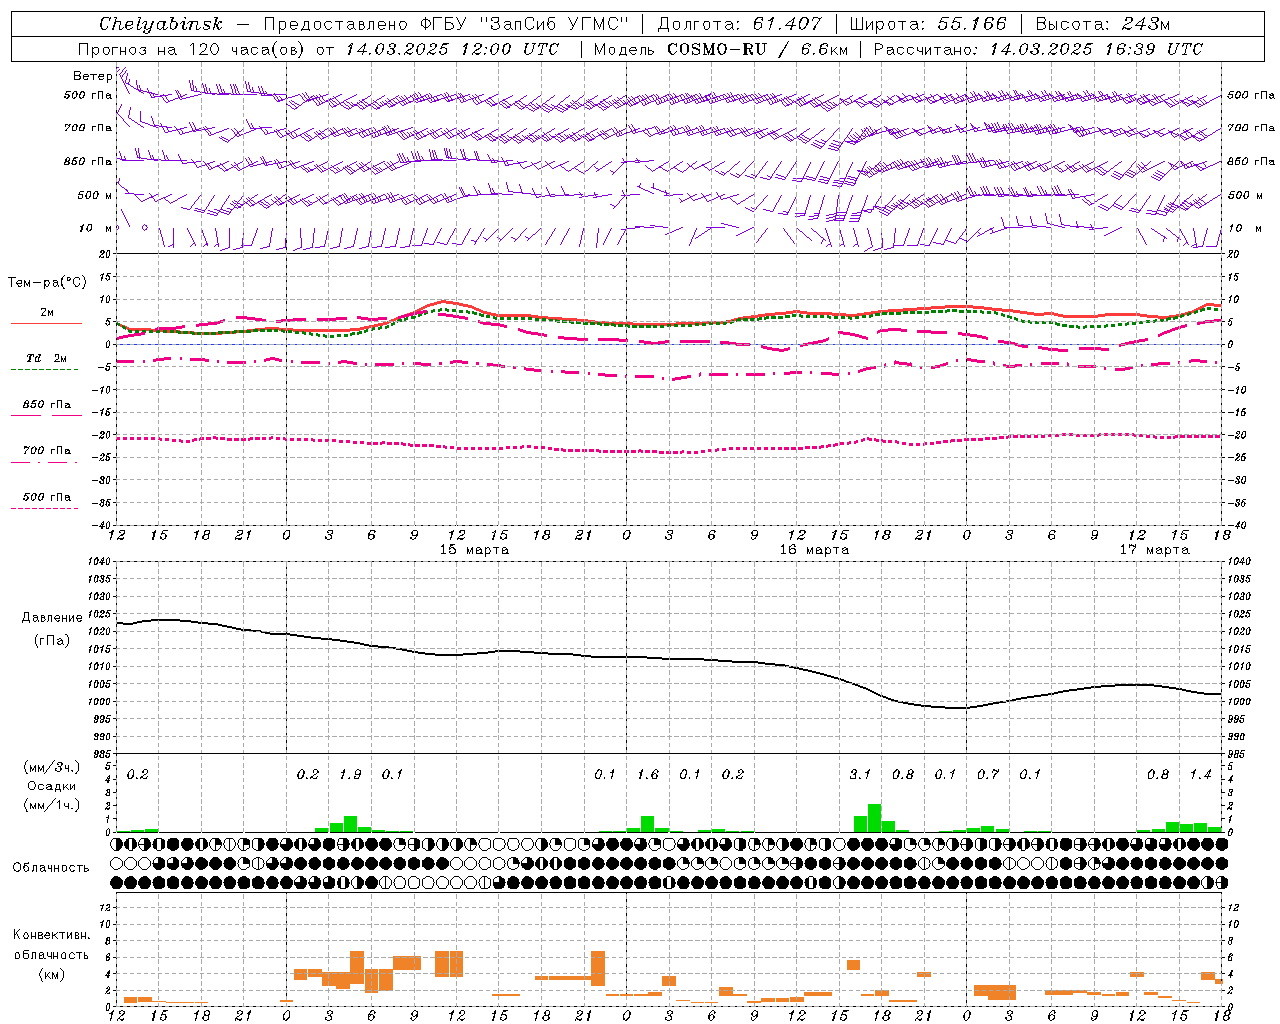This screenshot has height=1024, width=1280.
Task: Click the Осадки panel label
Action: (51, 786)
